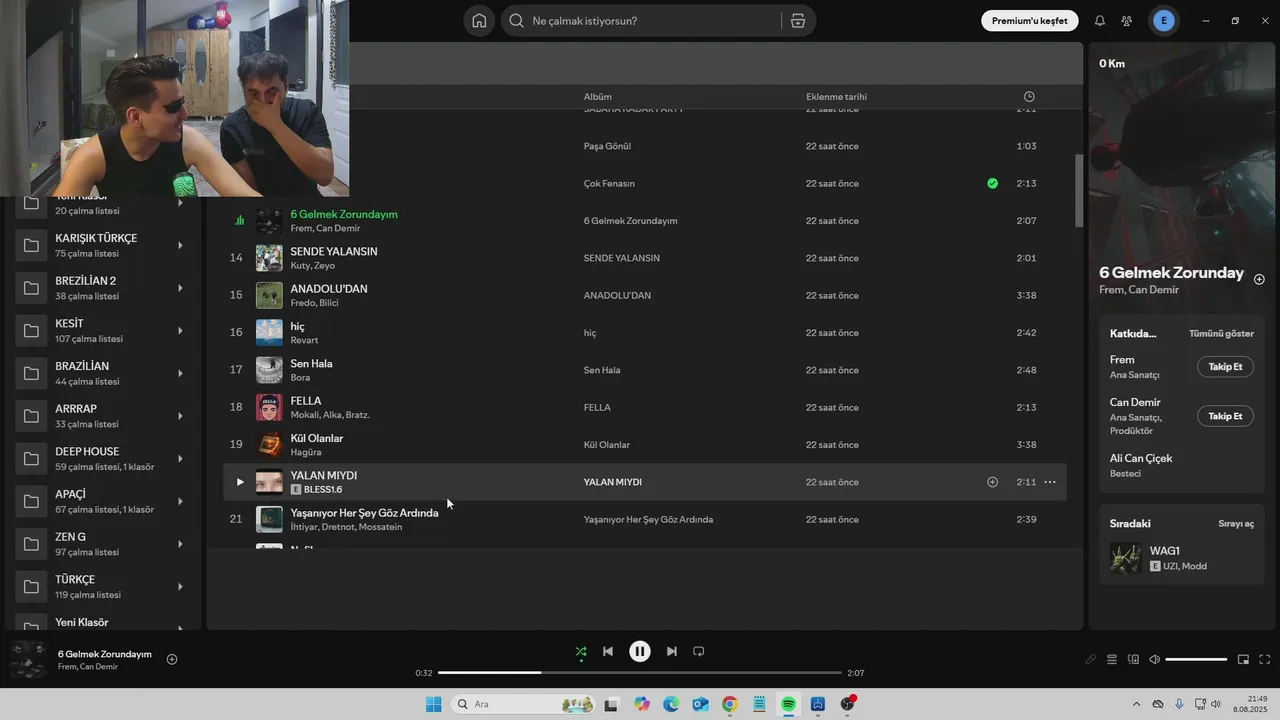Seek on the playback progress bar
This screenshot has width=1280, height=720.
(x=640, y=673)
